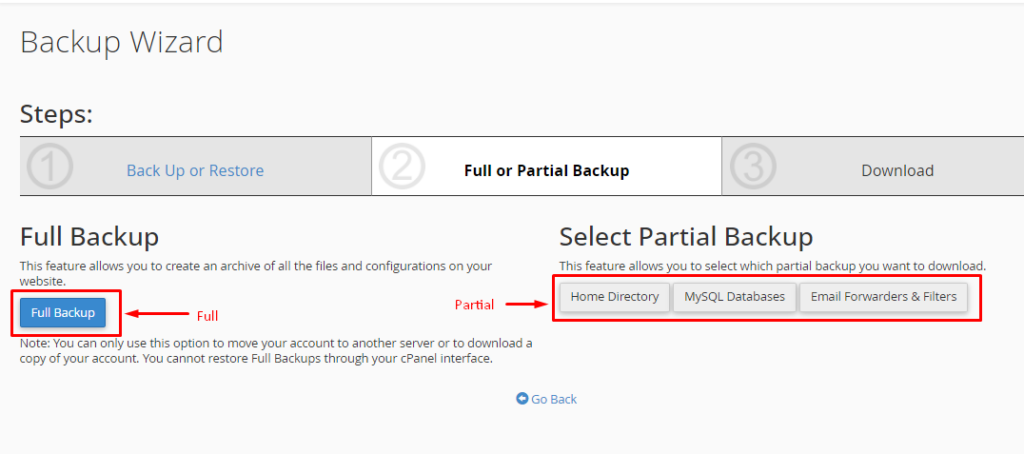Select the Full or Partial Backup step
Screen dimensions: 1024x454
pos(546,170)
